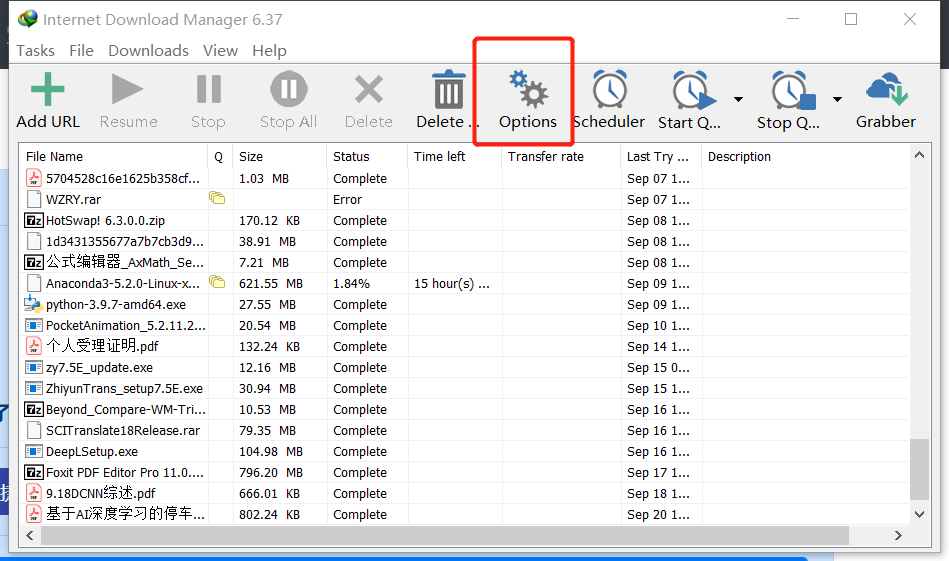Open the View menu
949x561 pixels.
220,51
